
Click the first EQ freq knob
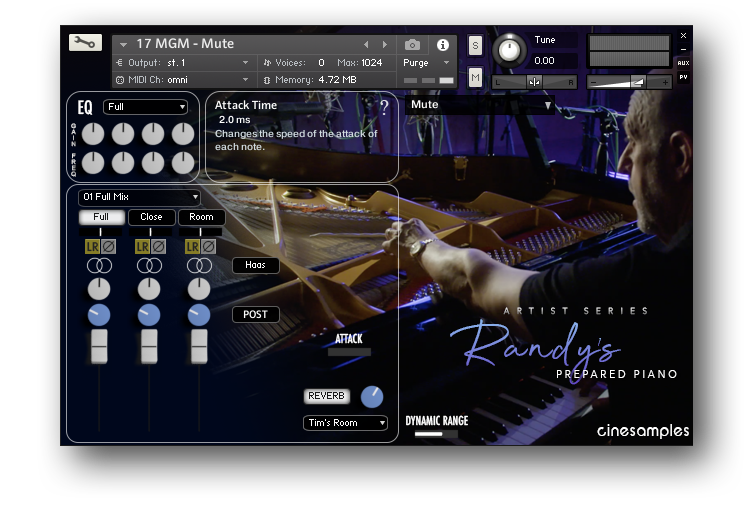point(93,163)
